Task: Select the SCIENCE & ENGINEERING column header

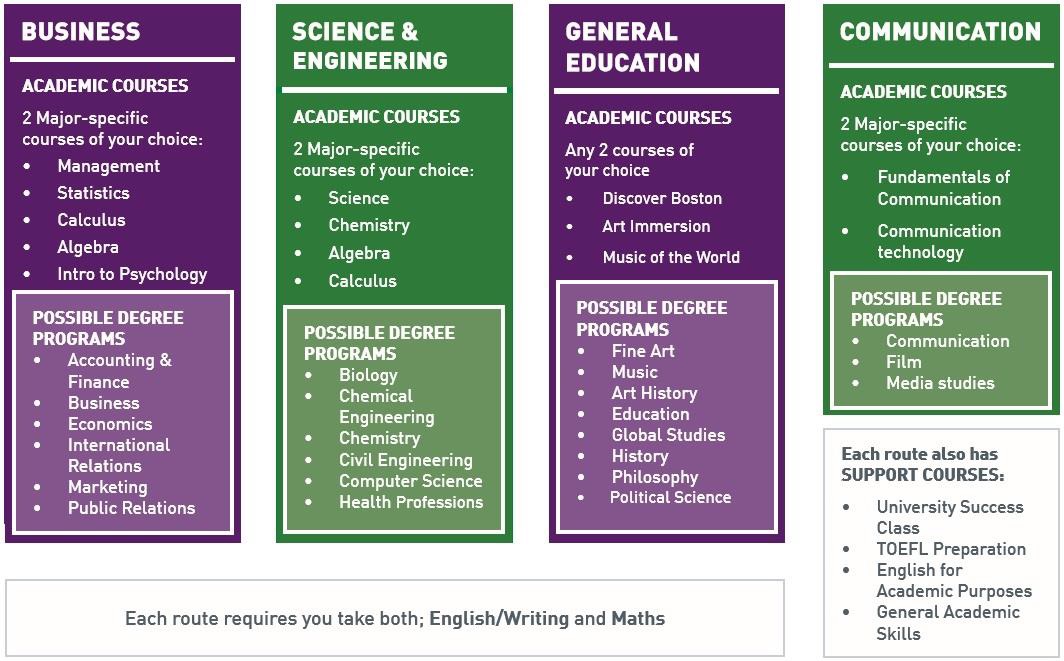Action: pyautogui.click(x=370, y=46)
